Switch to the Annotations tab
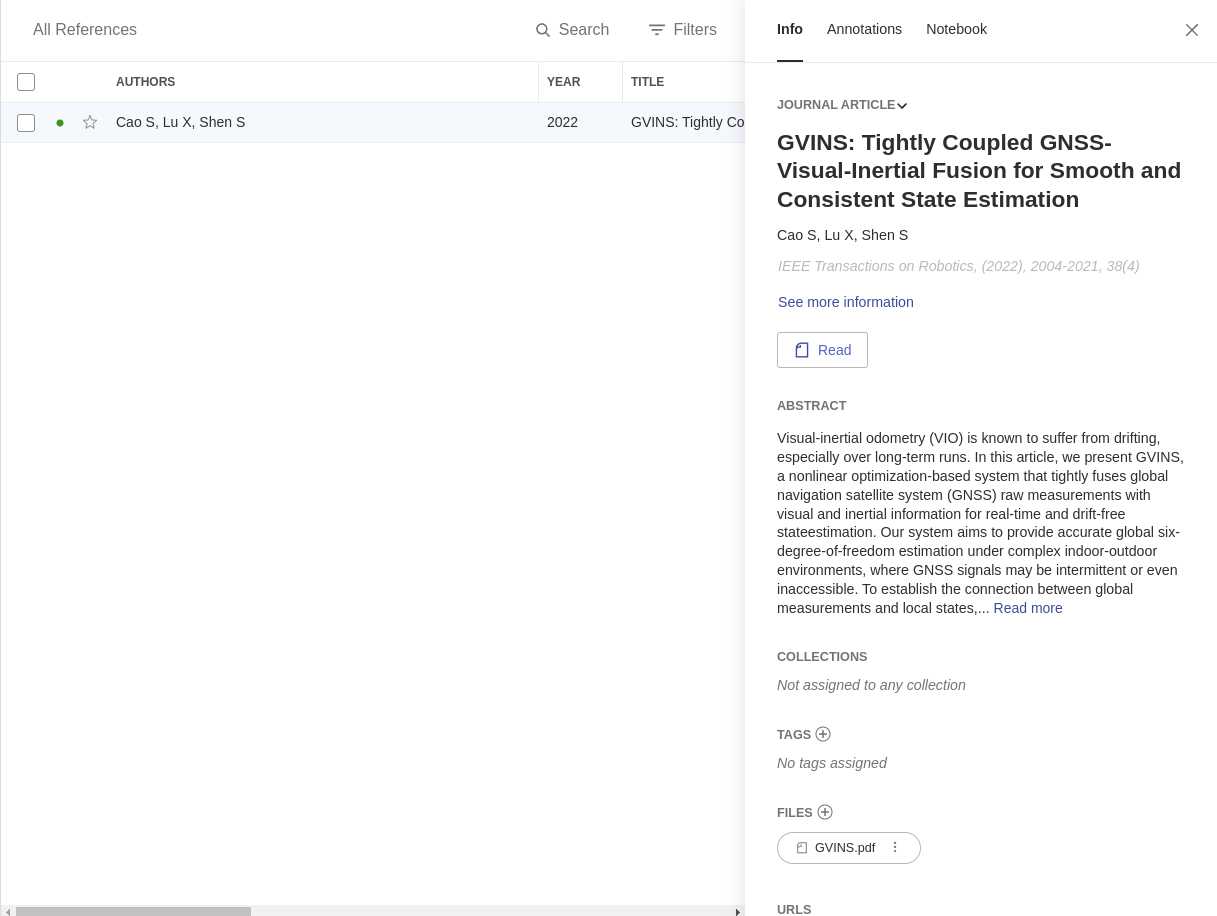Screen dimensions: 1217x916 pyautogui.click(x=864, y=29)
